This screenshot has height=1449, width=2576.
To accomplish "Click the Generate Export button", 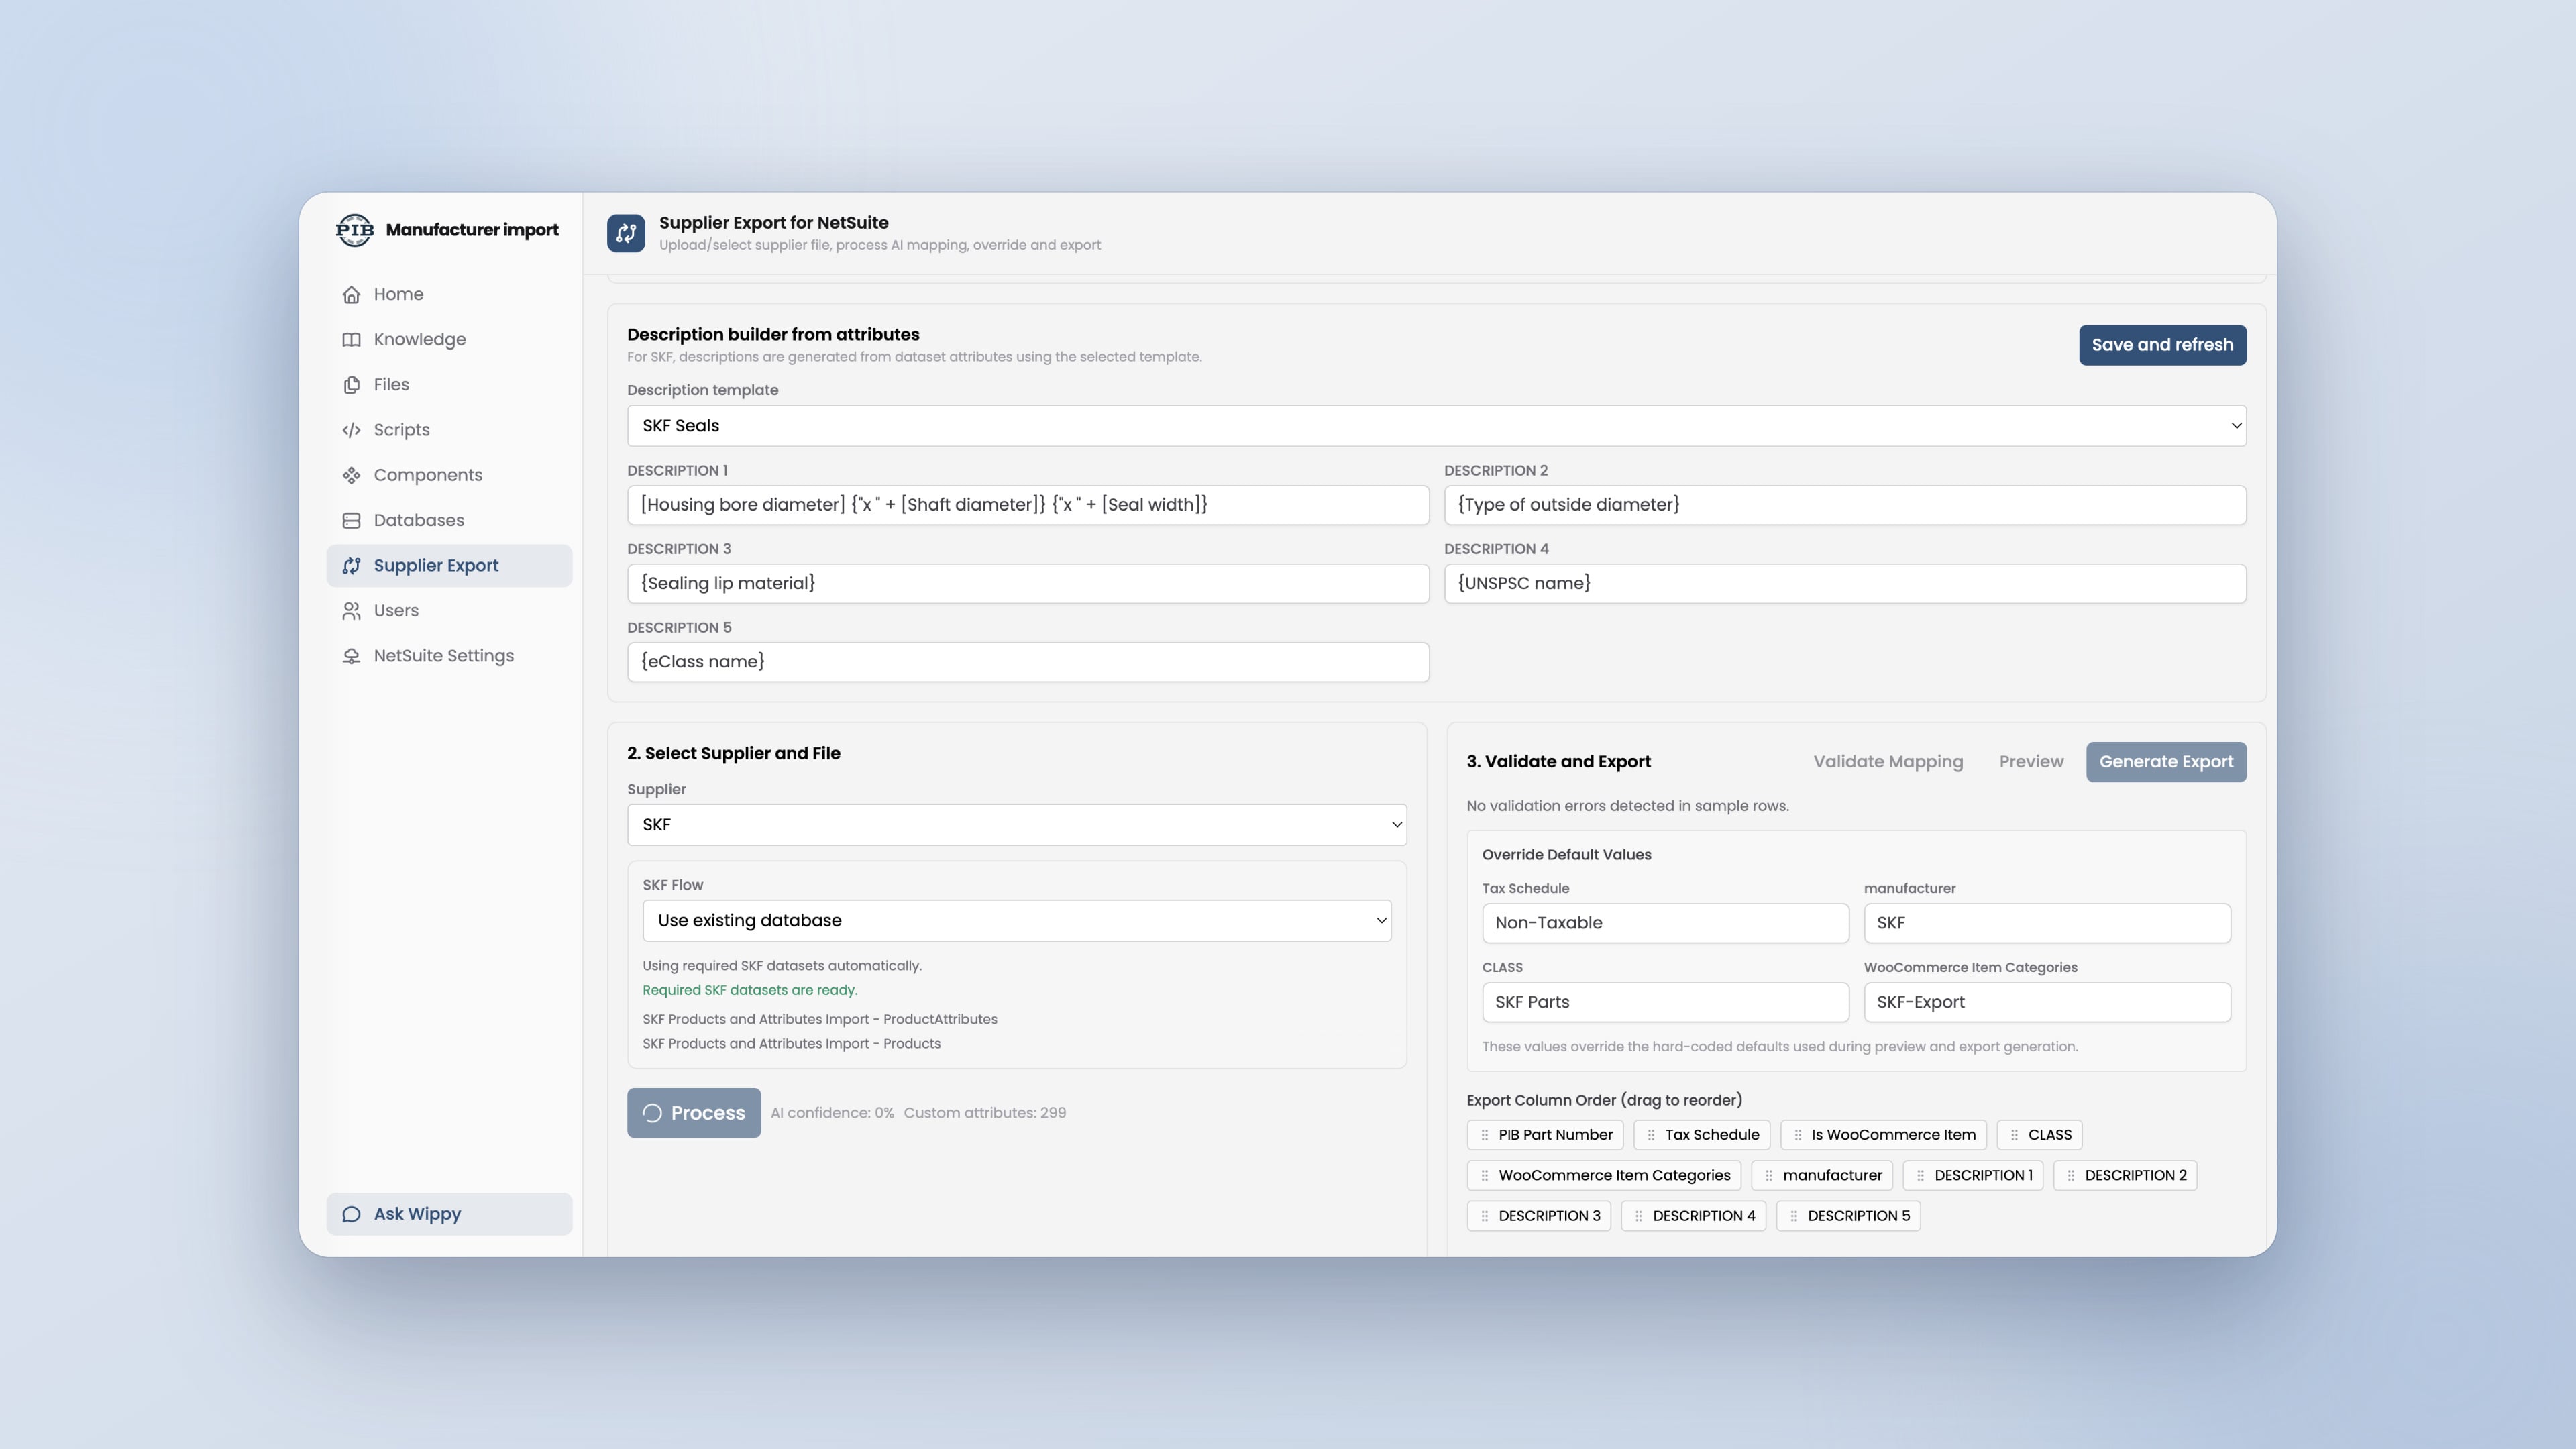I will (2166, 762).
